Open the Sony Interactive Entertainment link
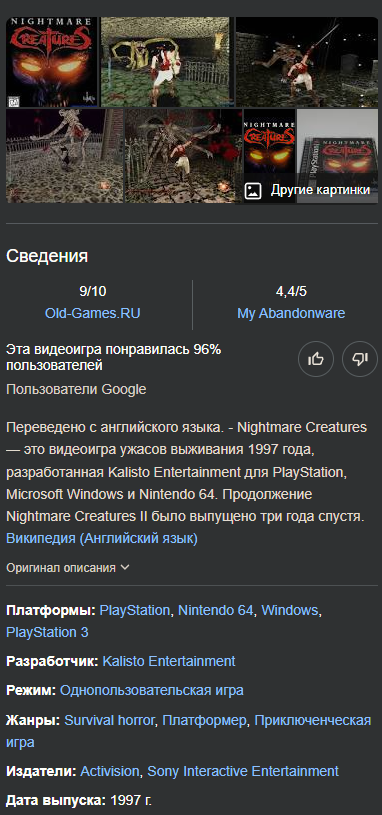This screenshot has width=382, height=815. coord(243,771)
